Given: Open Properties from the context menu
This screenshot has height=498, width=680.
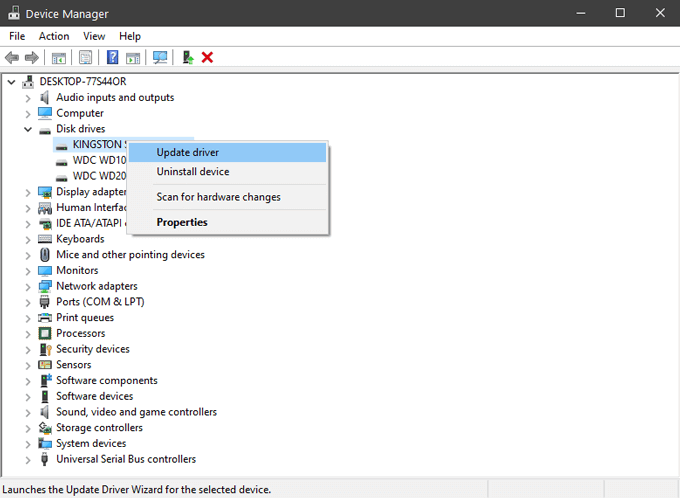Looking at the screenshot, I should (x=182, y=222).
